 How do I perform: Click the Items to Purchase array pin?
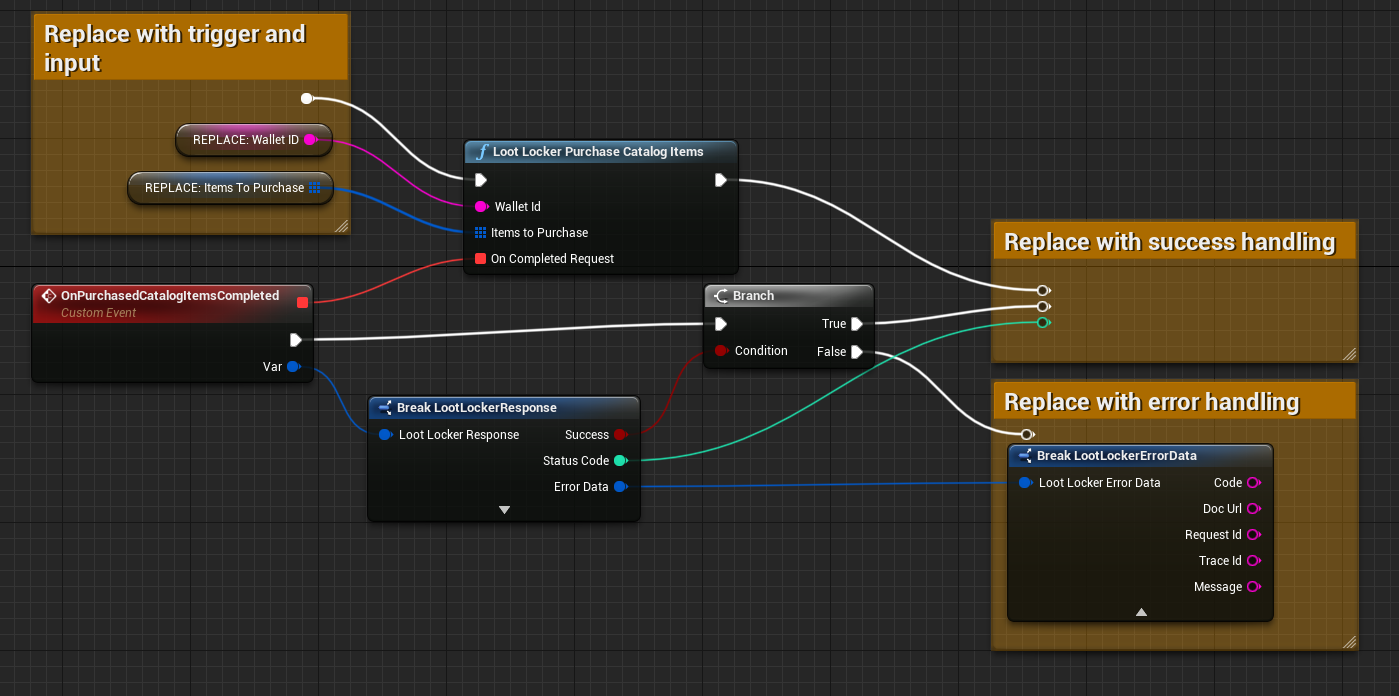pos(481,233)
